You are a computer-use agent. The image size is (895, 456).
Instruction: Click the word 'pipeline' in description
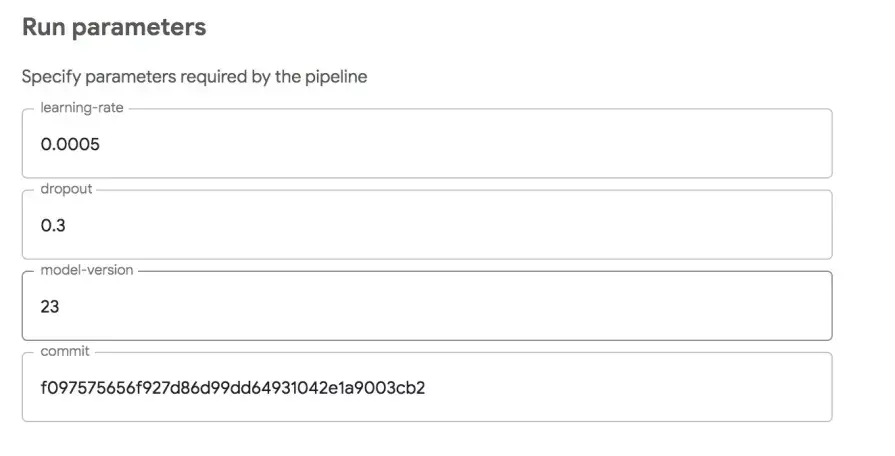[x=334, y=77]
